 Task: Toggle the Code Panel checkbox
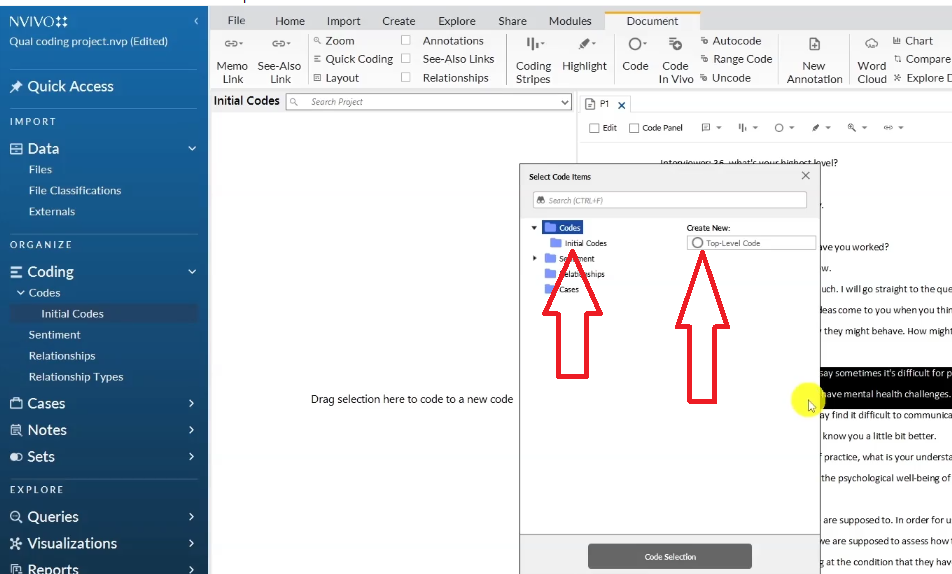pos(634,128)
